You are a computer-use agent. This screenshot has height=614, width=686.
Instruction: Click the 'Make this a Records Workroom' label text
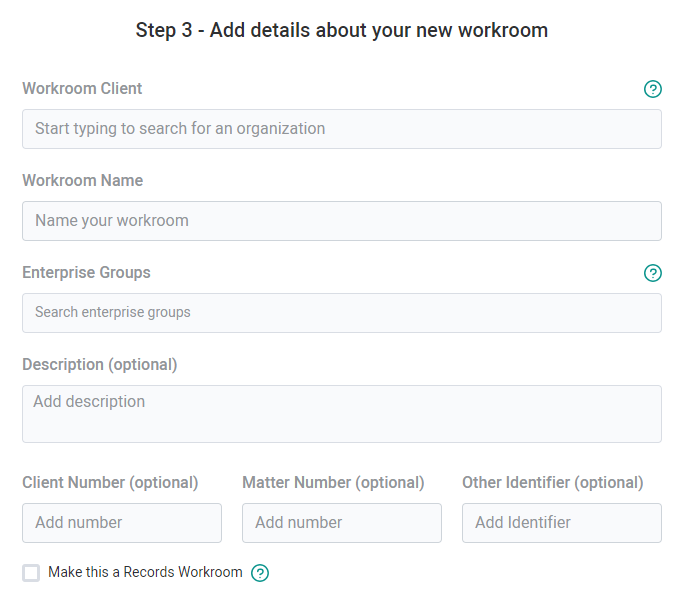(145, 573)
